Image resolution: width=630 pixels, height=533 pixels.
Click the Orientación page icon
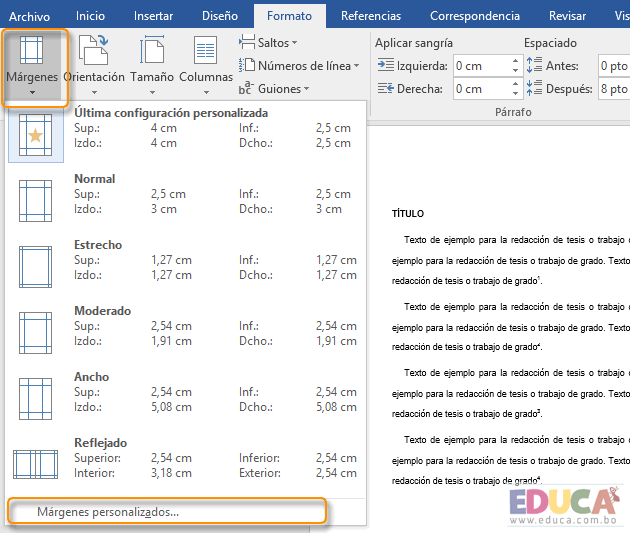tap(94, 49)
